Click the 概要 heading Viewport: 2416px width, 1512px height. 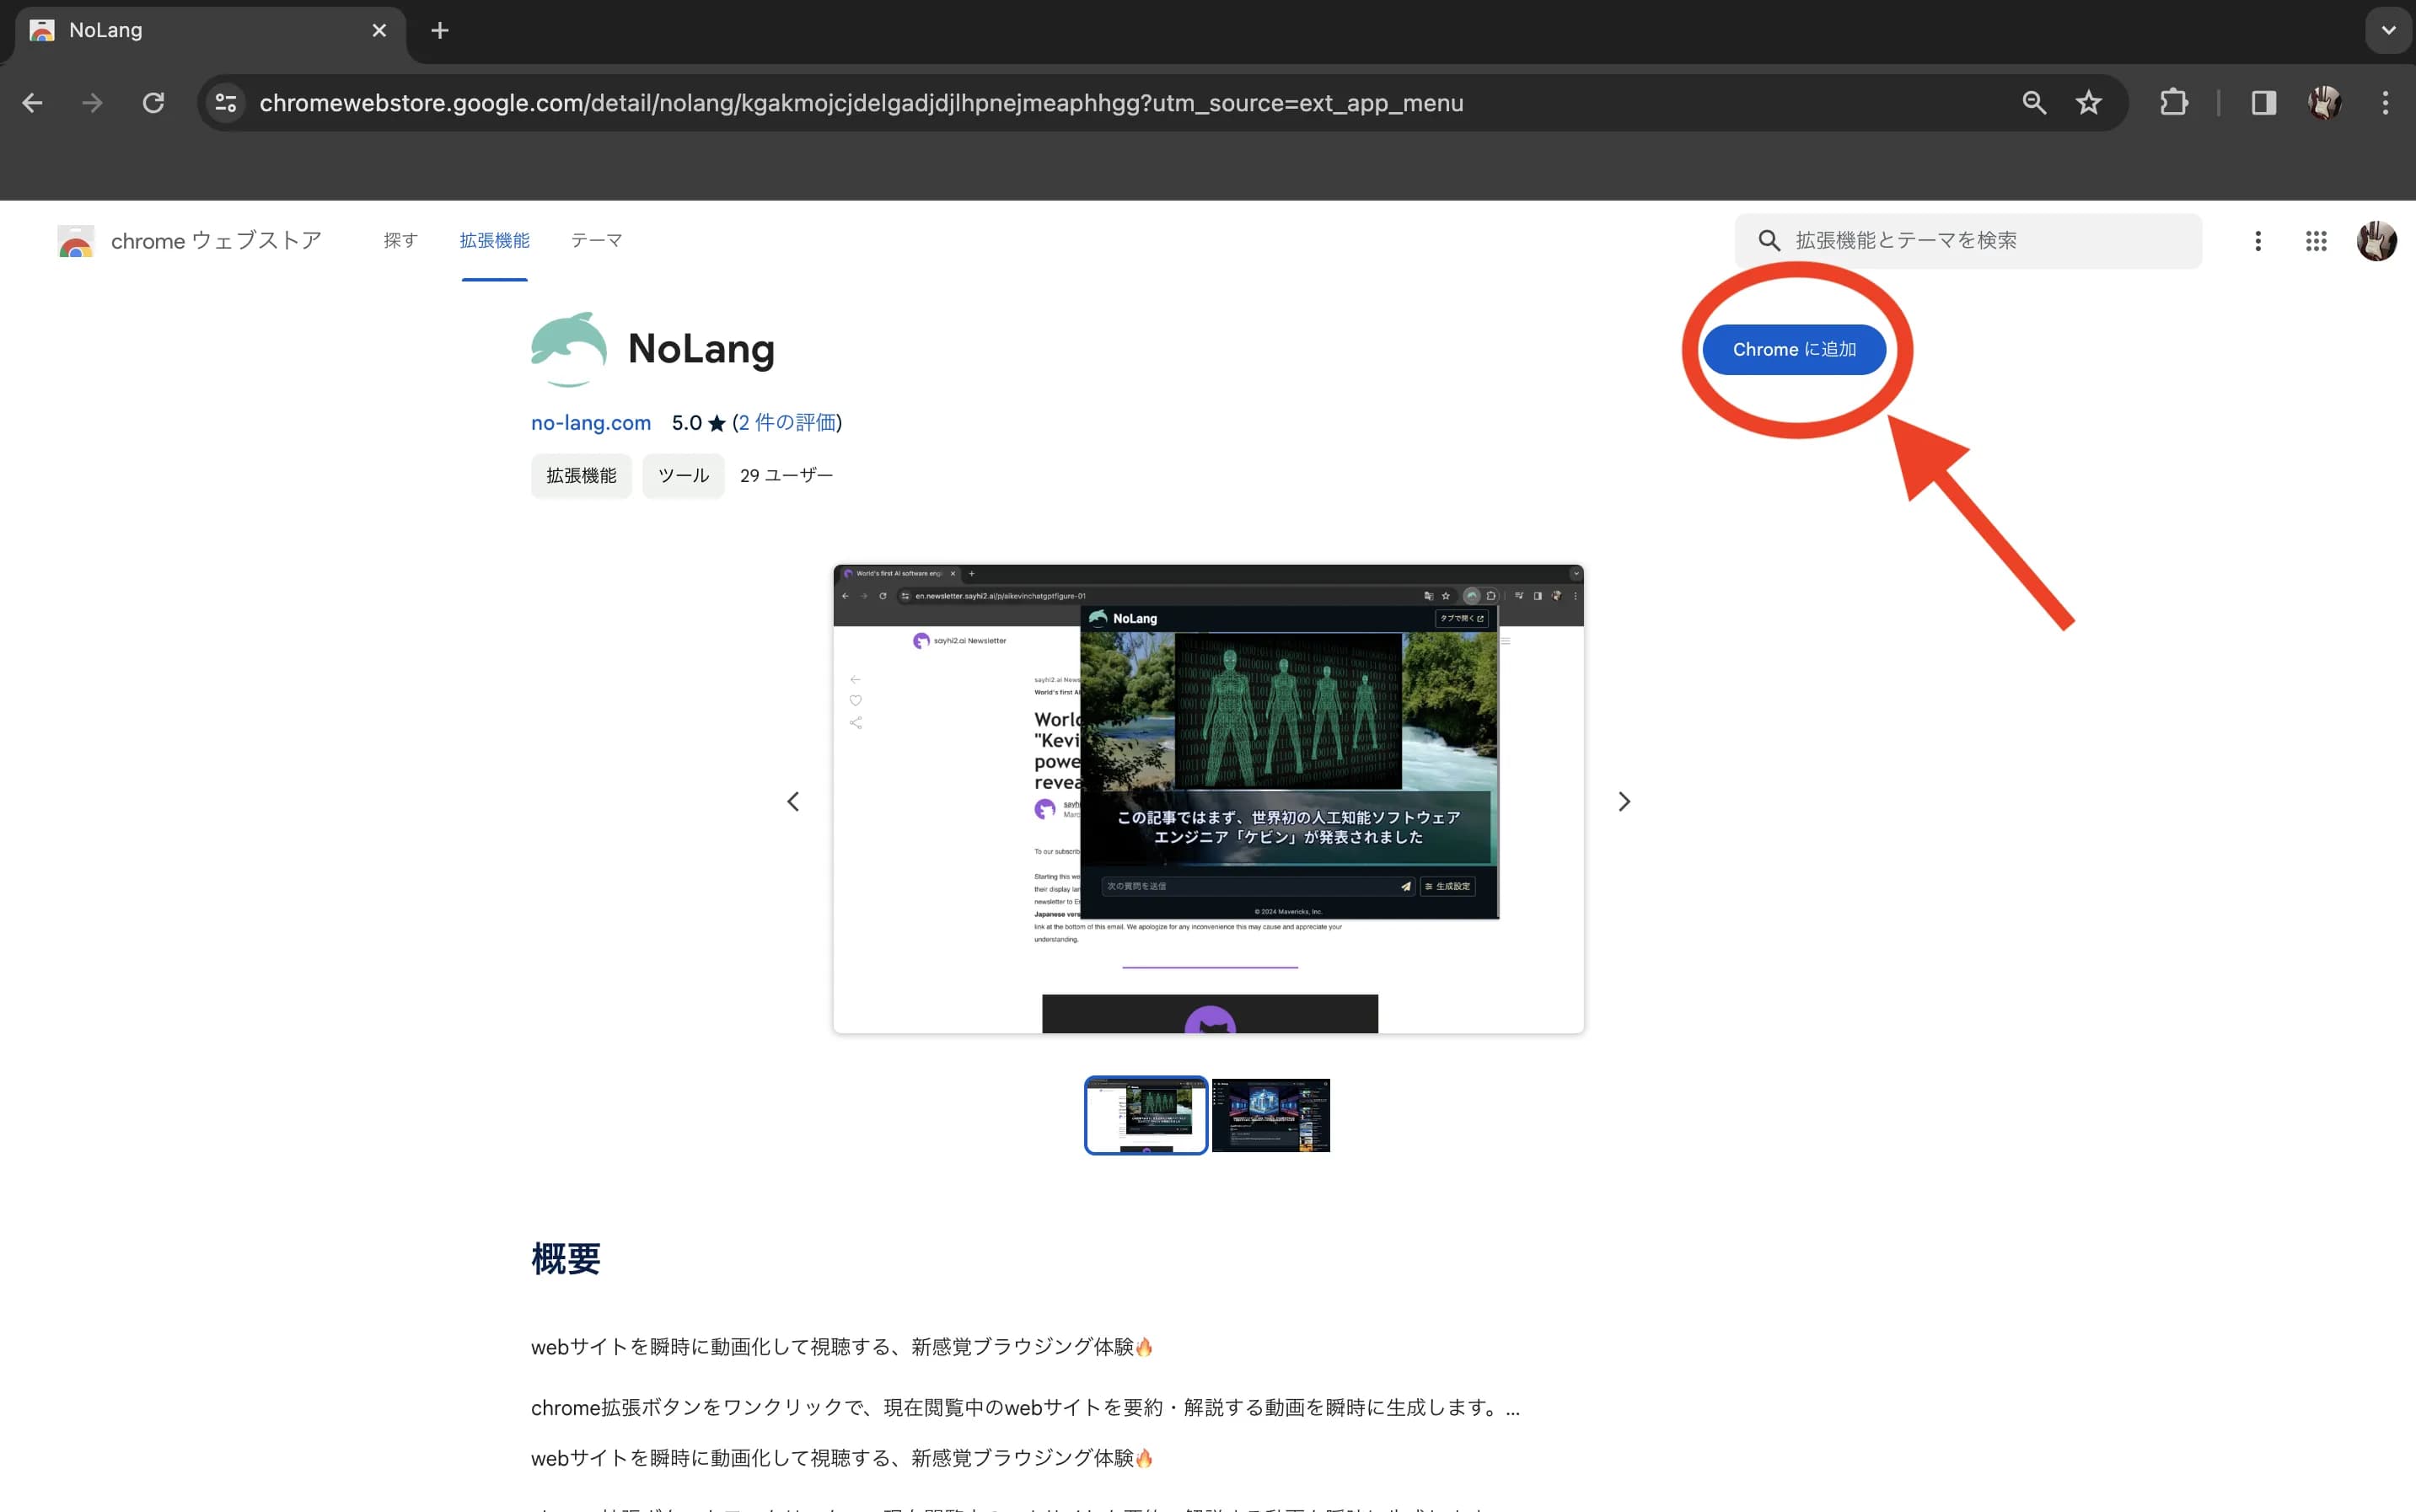(566, 1259)
